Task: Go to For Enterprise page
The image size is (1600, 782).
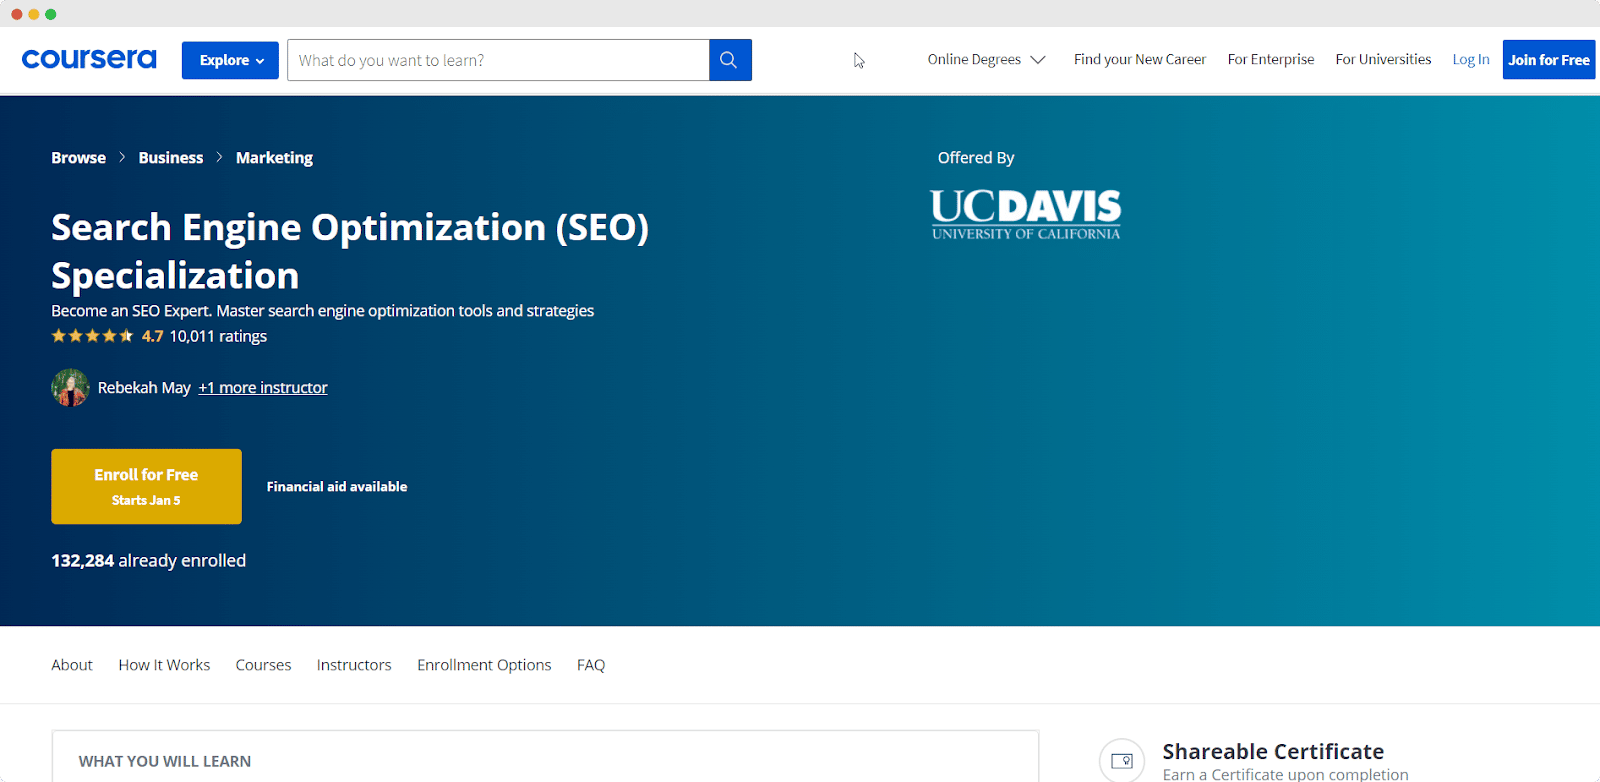Action: tap(1271, 60)
